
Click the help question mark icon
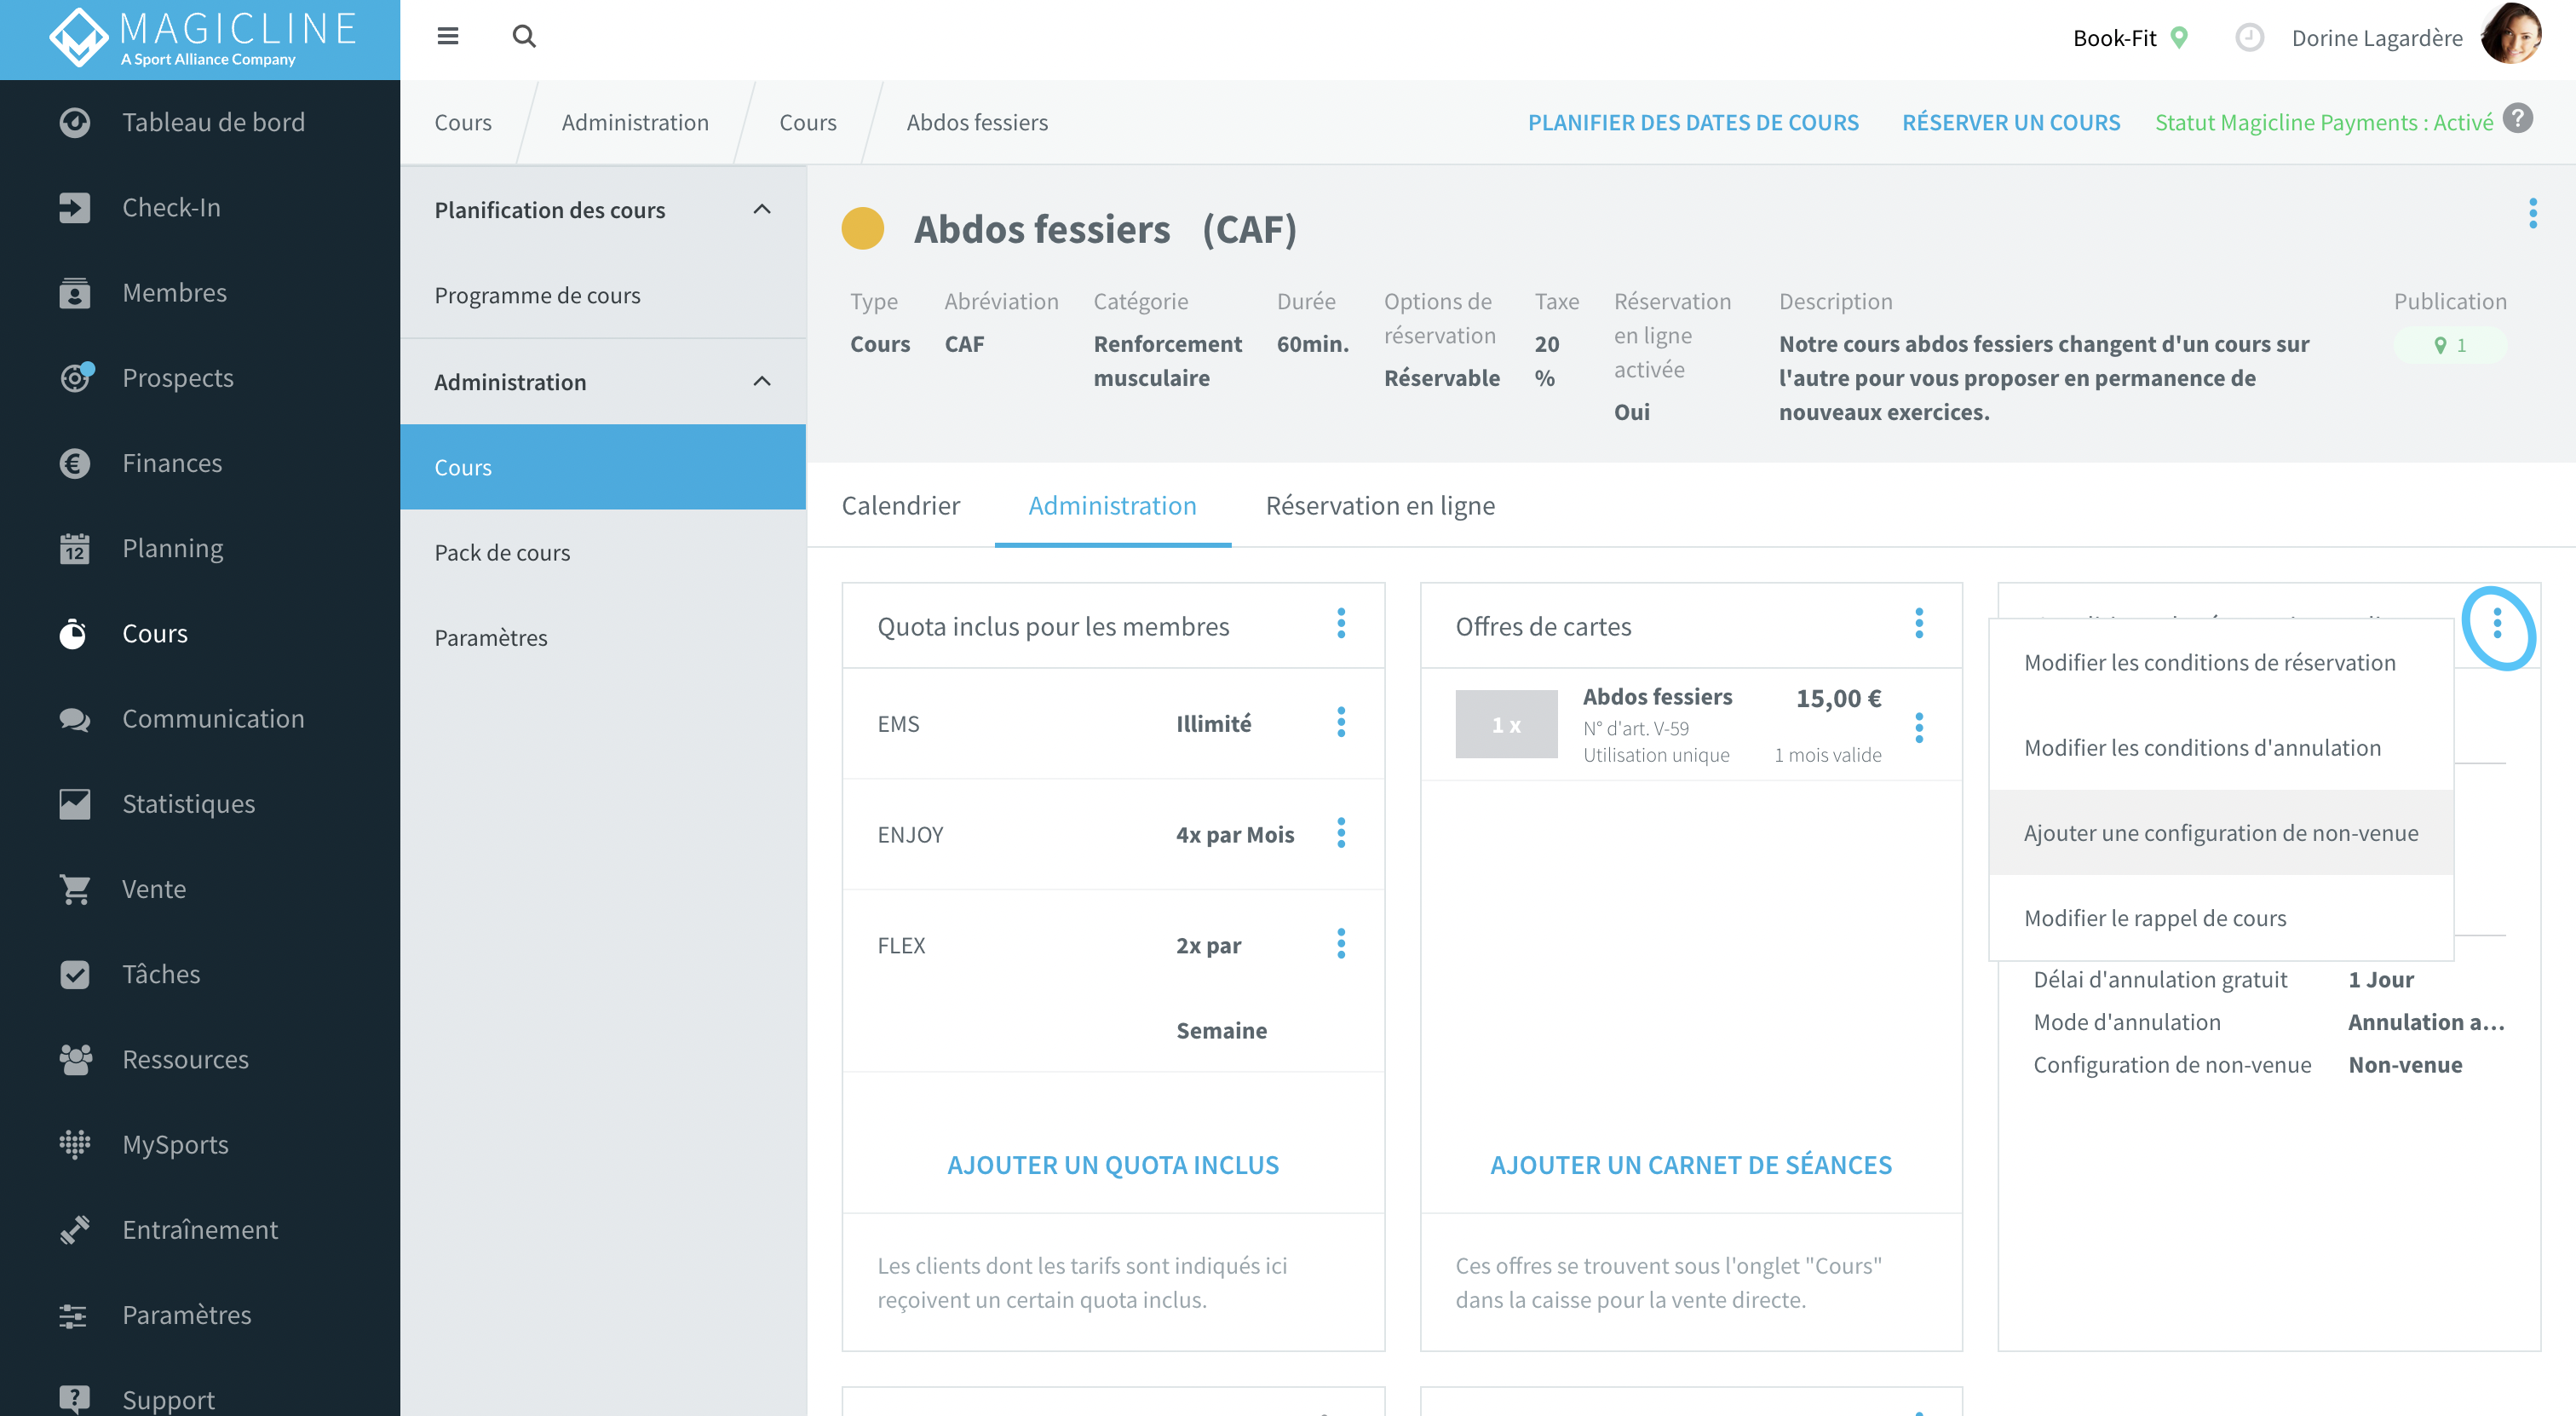(x=2518, y=119)
